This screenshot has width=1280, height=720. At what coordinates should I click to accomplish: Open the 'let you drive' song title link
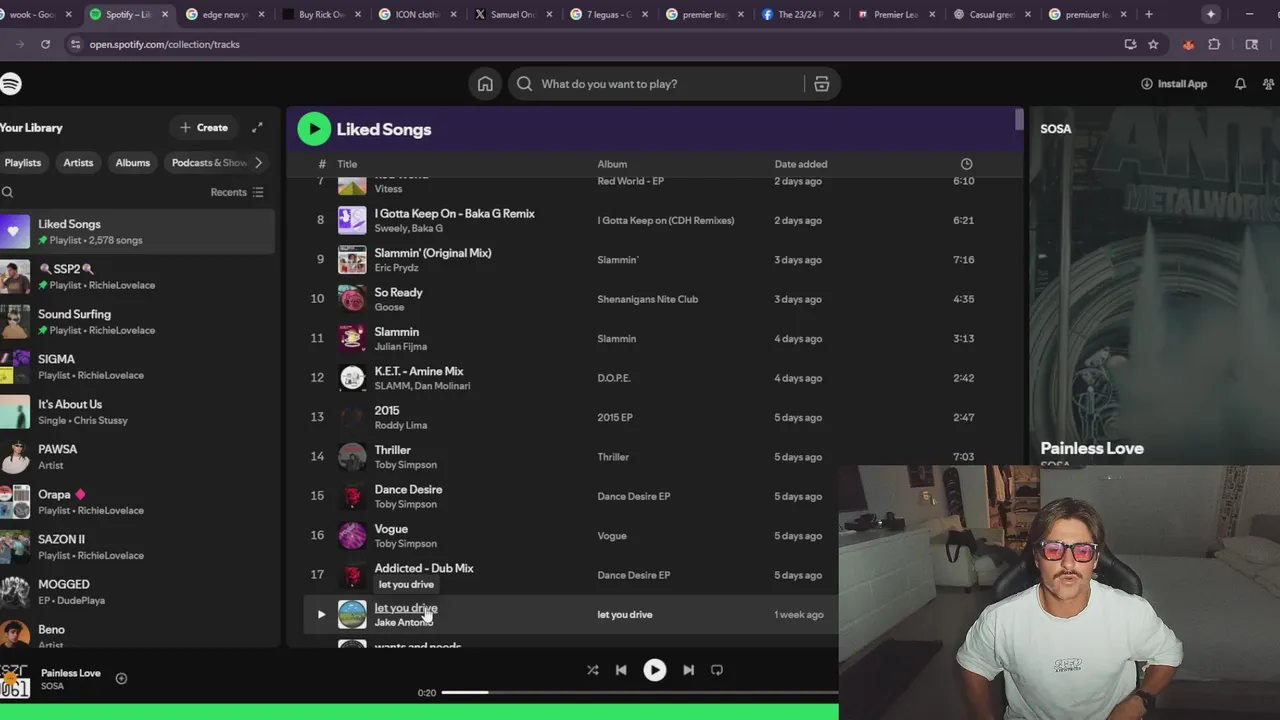click(x=405, y=608)
